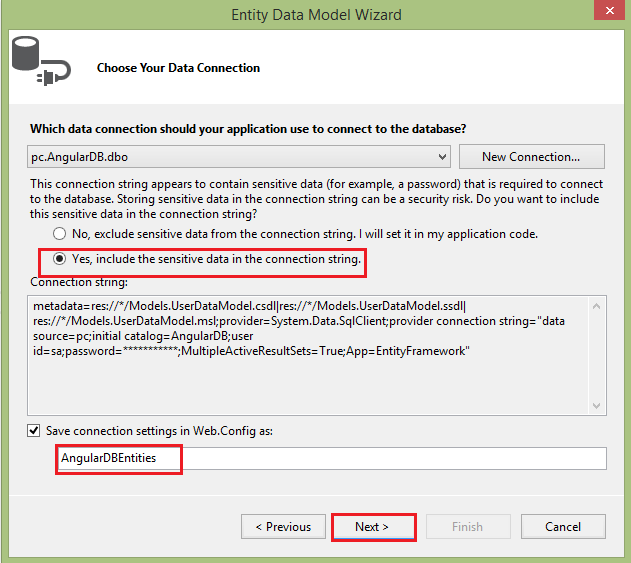Select No, exclude sensitive data option
Viewport: 631px width, 563px height.
click(60, 234)
